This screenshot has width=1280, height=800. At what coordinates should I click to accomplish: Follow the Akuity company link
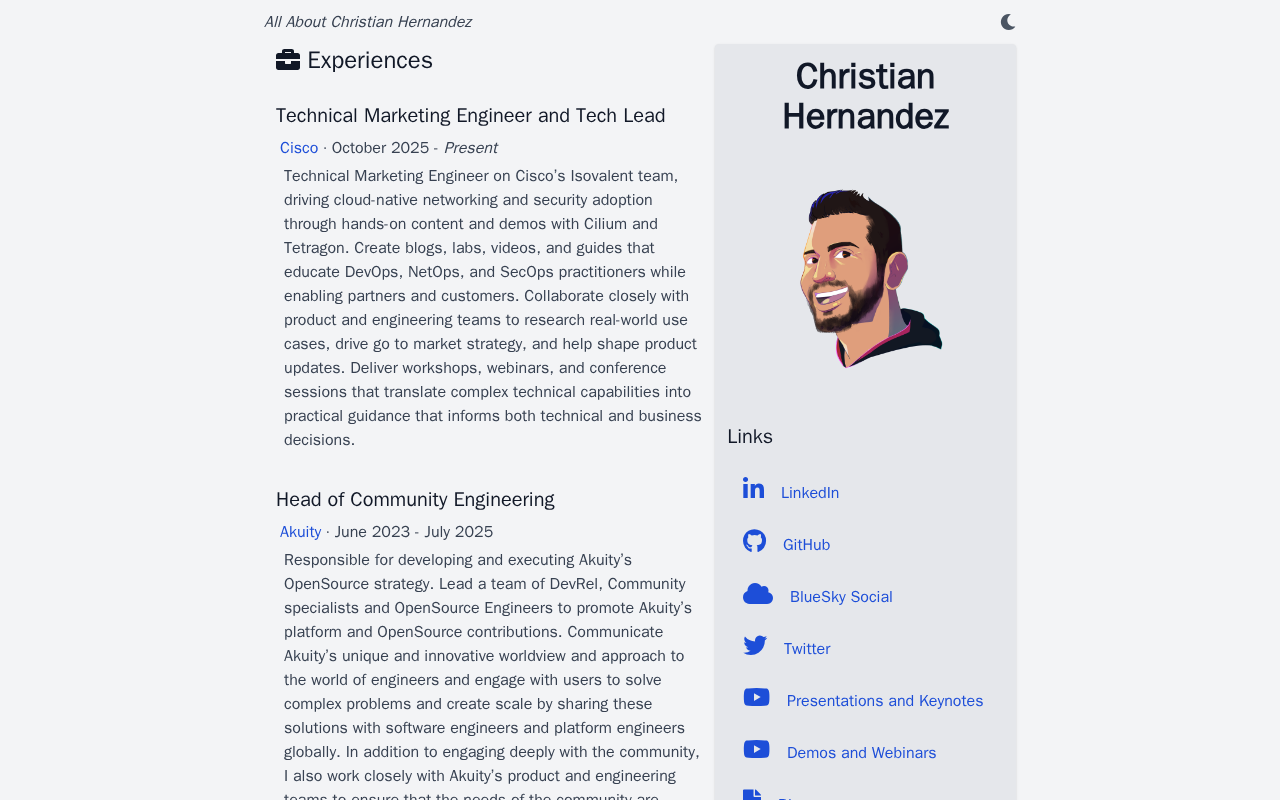click(301, 532)
